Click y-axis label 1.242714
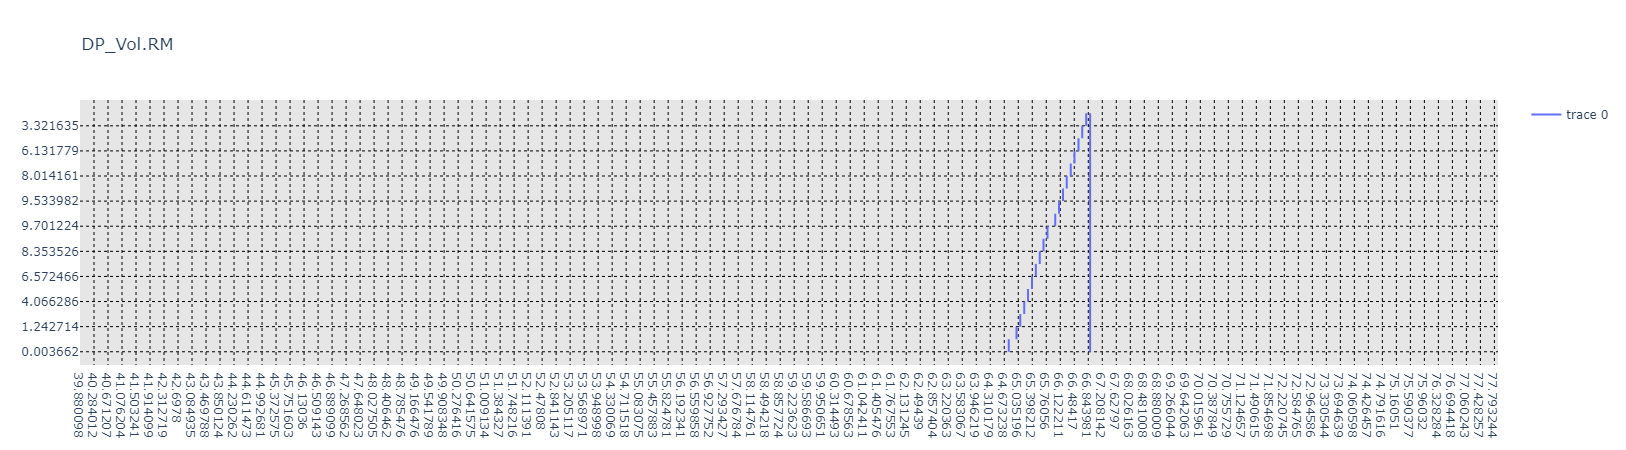Viewport: 1626px width, 450px height. pyautogui.click(x=50, y=326)
